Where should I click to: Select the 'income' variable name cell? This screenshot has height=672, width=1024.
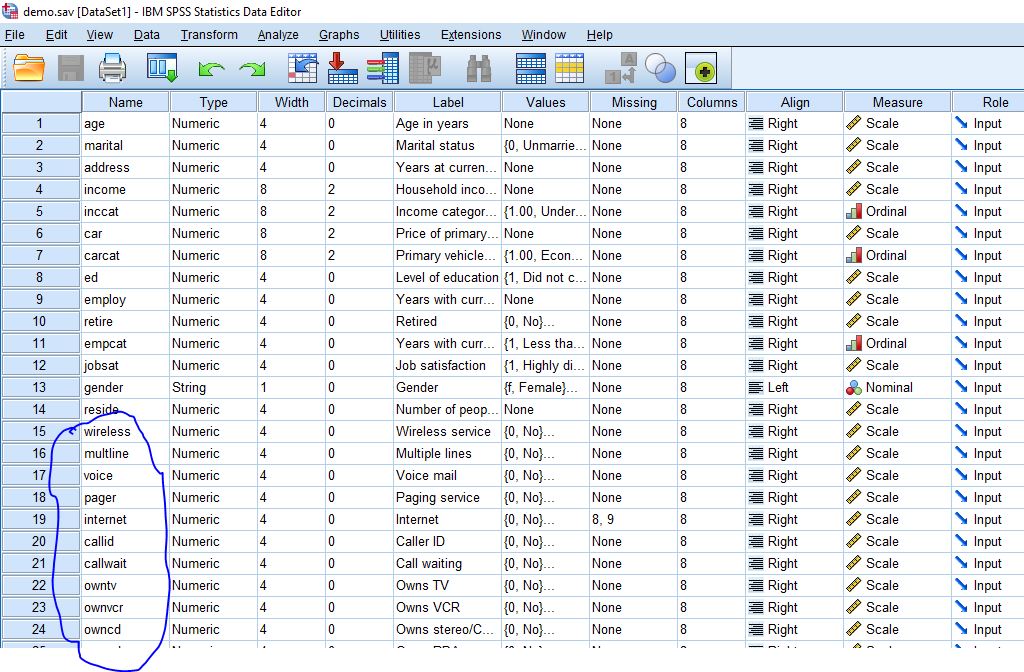[x=125, y=189]
